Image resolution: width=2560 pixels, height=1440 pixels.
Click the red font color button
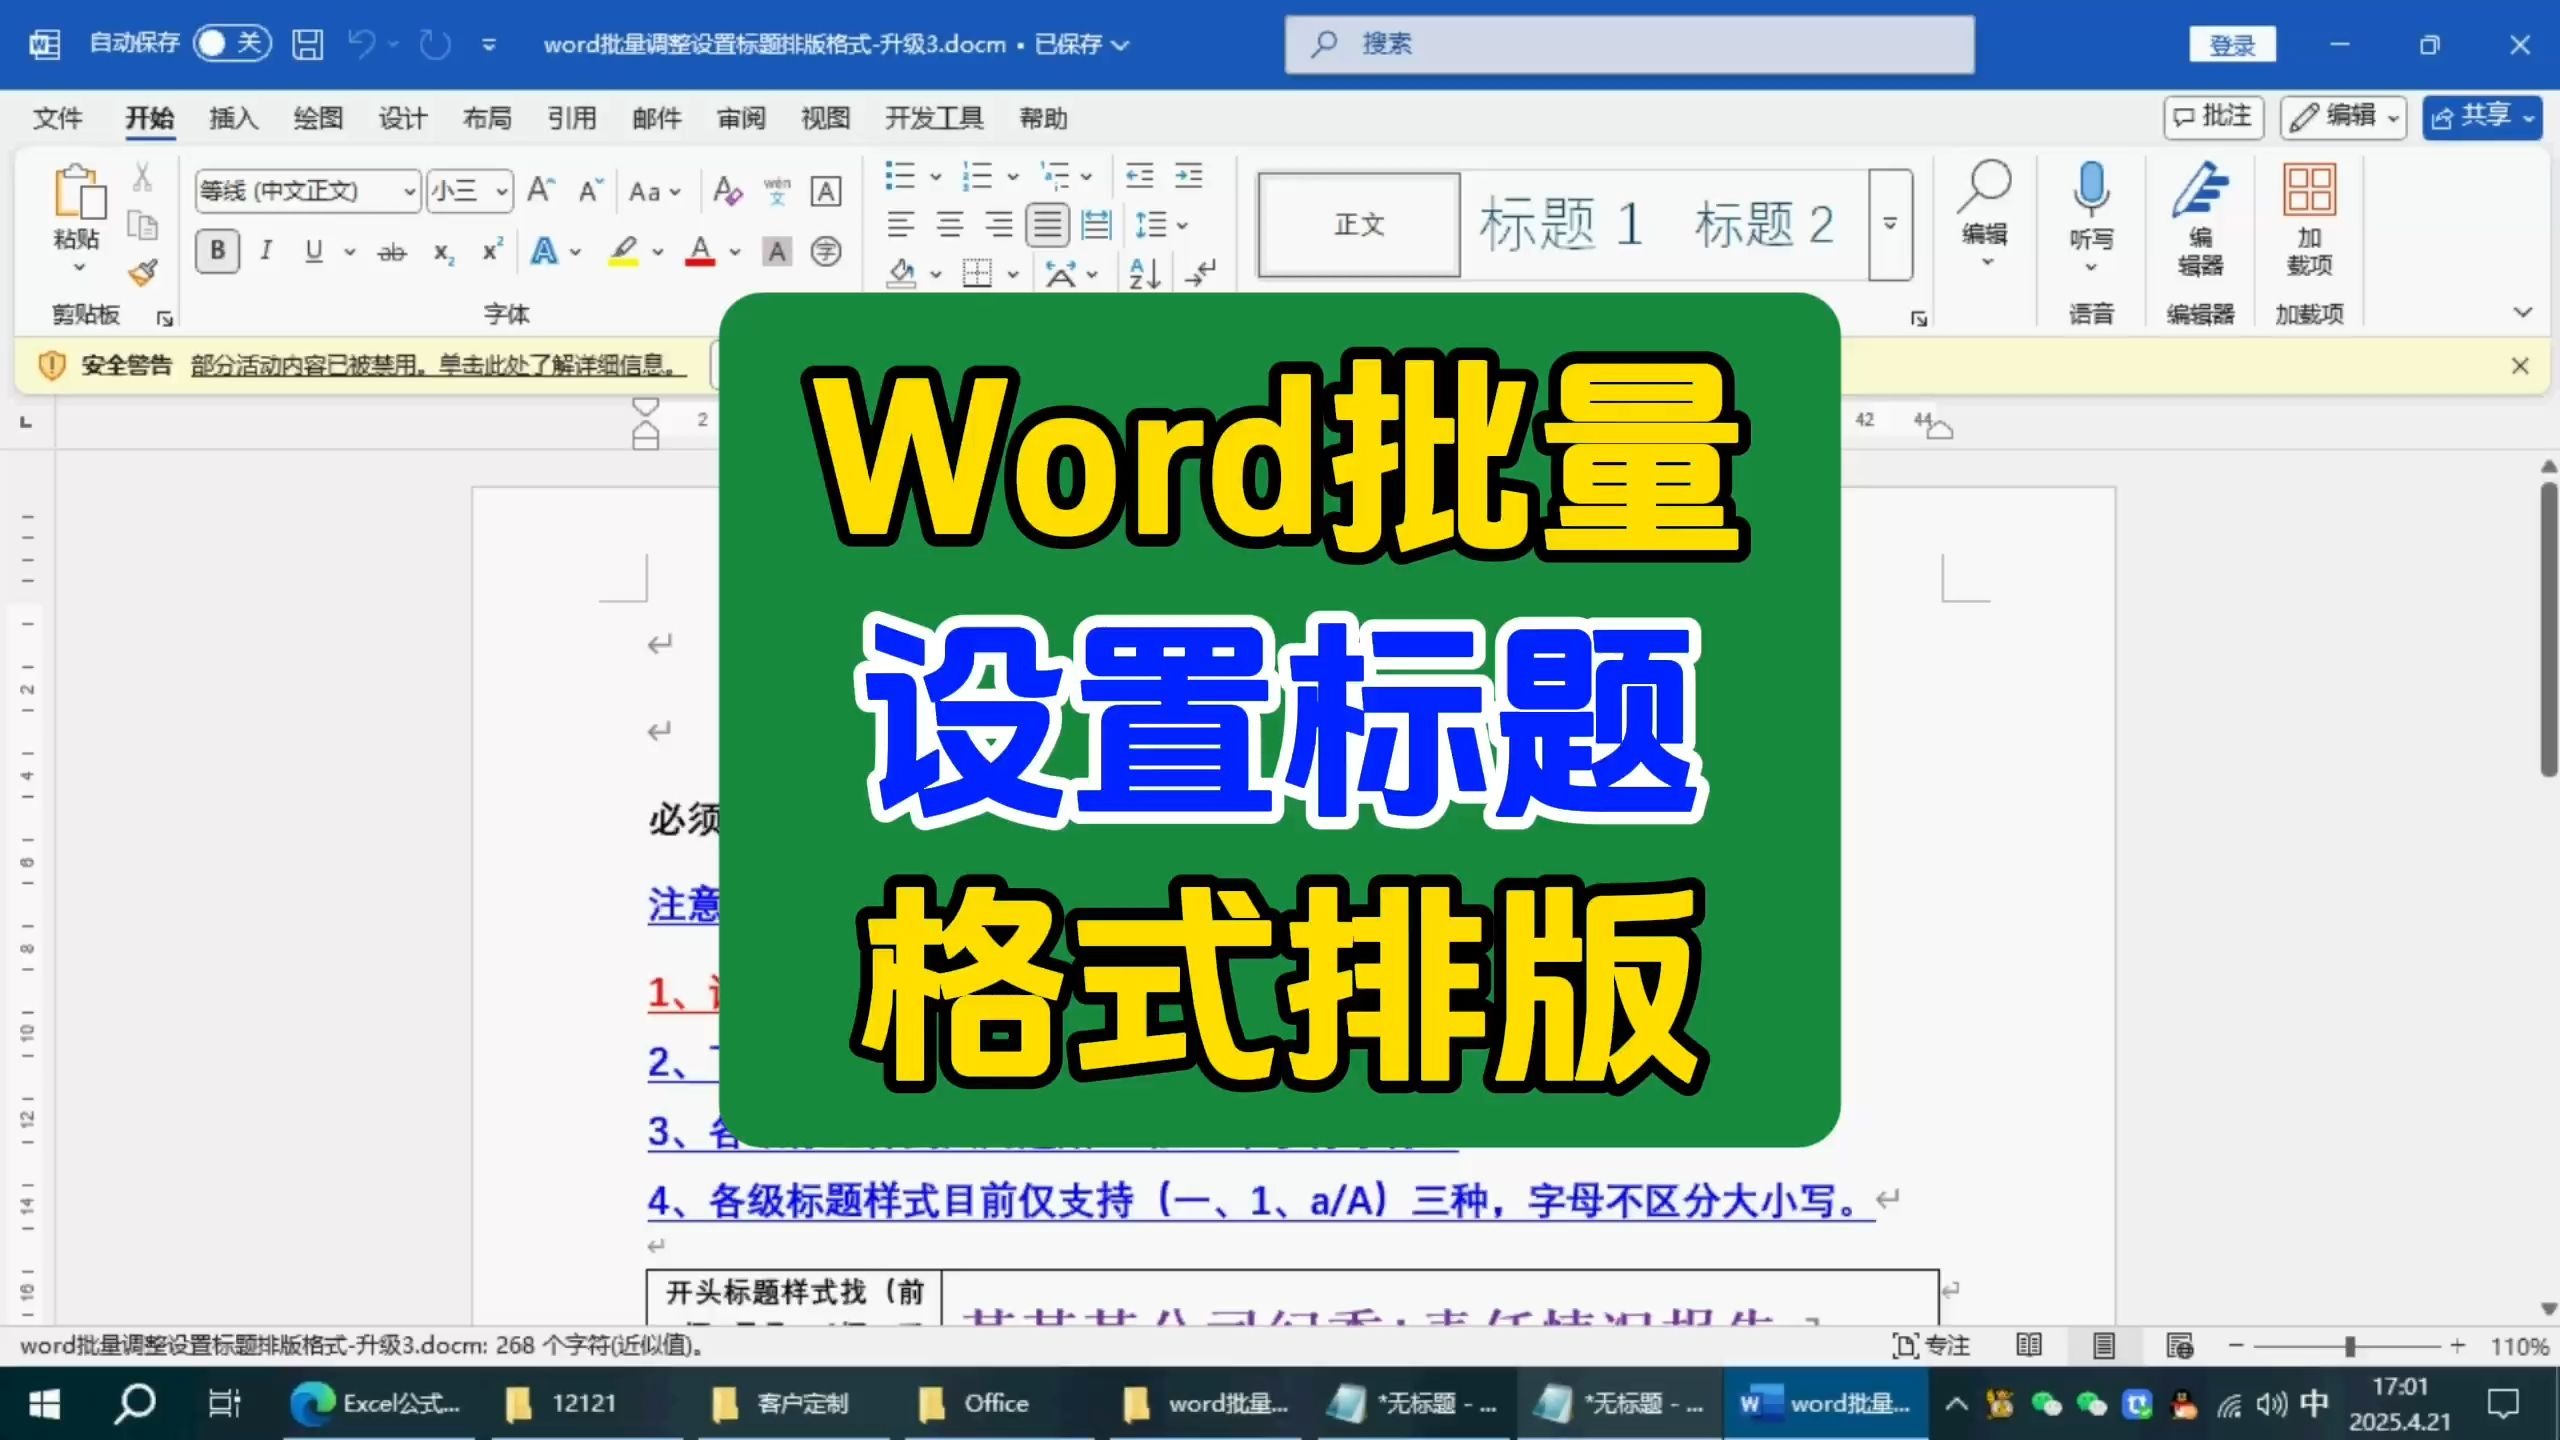[700, 251]
